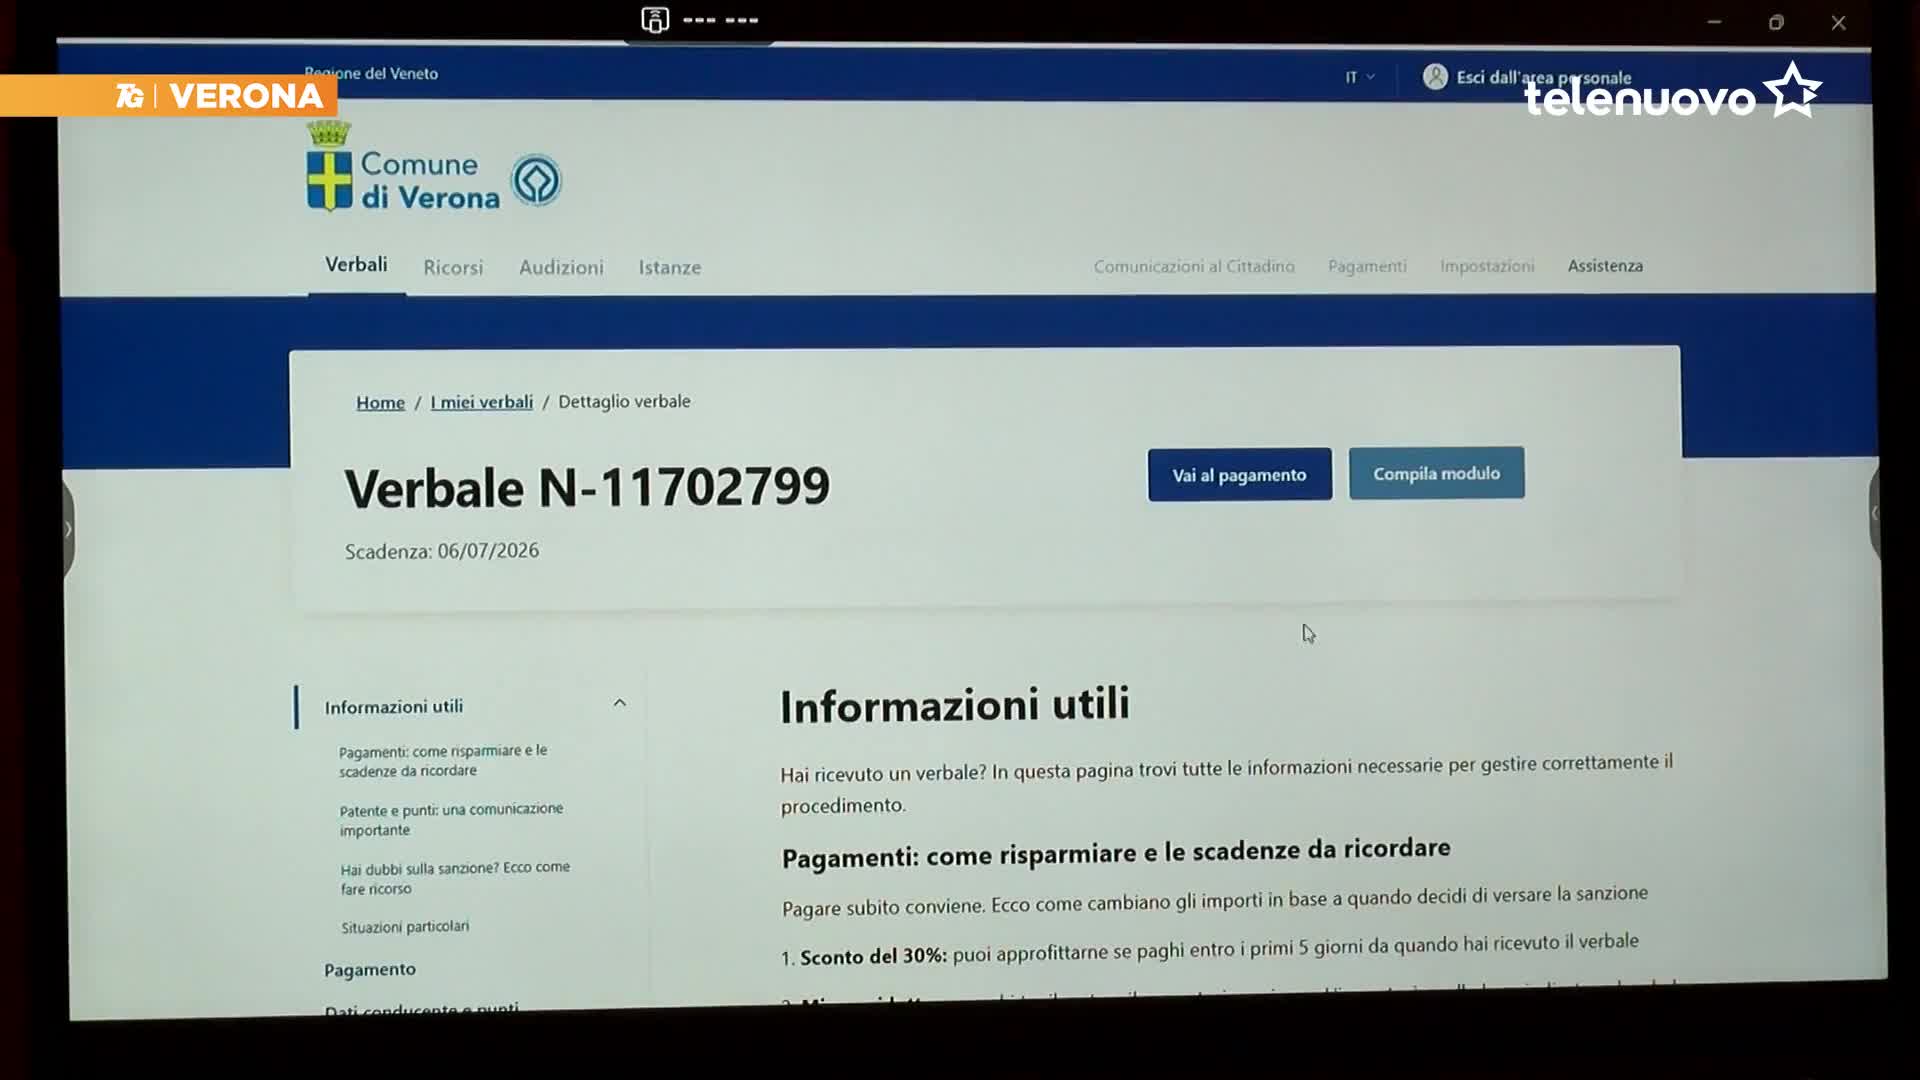Close the window
Screen dimensions: 1920x1080
coord(1838,22)
